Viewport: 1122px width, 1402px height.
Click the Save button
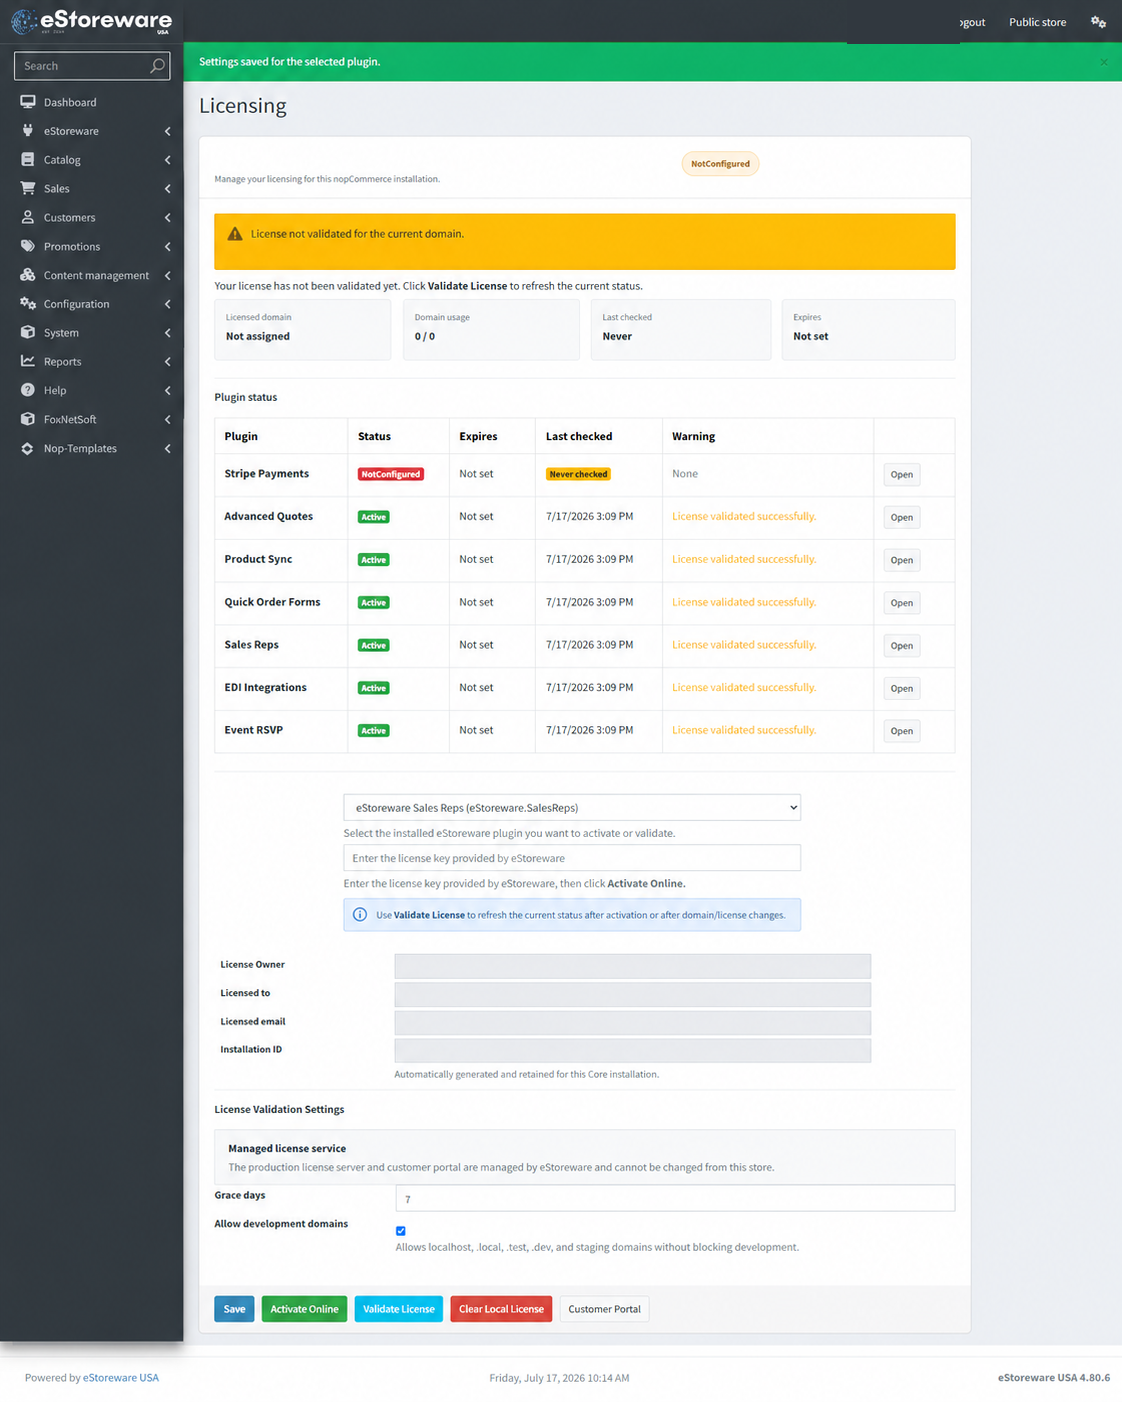234,1309
